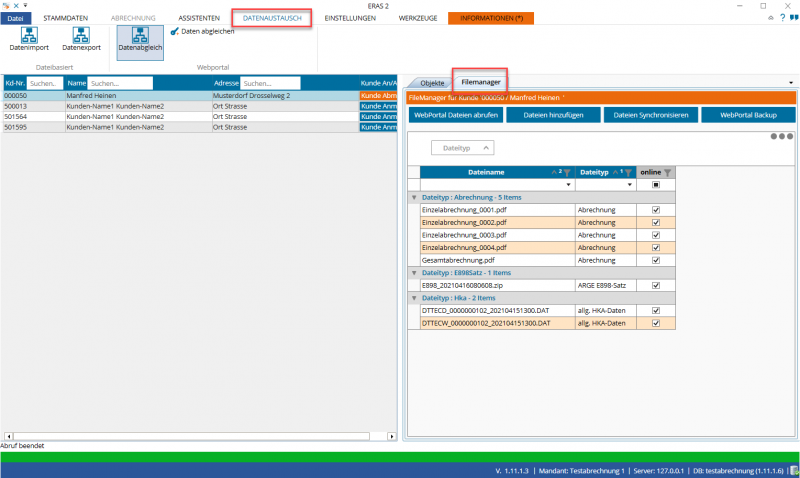Click the horizontal scrollbar right arrow
Image resolution: width=800 pixels, height=478 pixels.
pos(391,436)
